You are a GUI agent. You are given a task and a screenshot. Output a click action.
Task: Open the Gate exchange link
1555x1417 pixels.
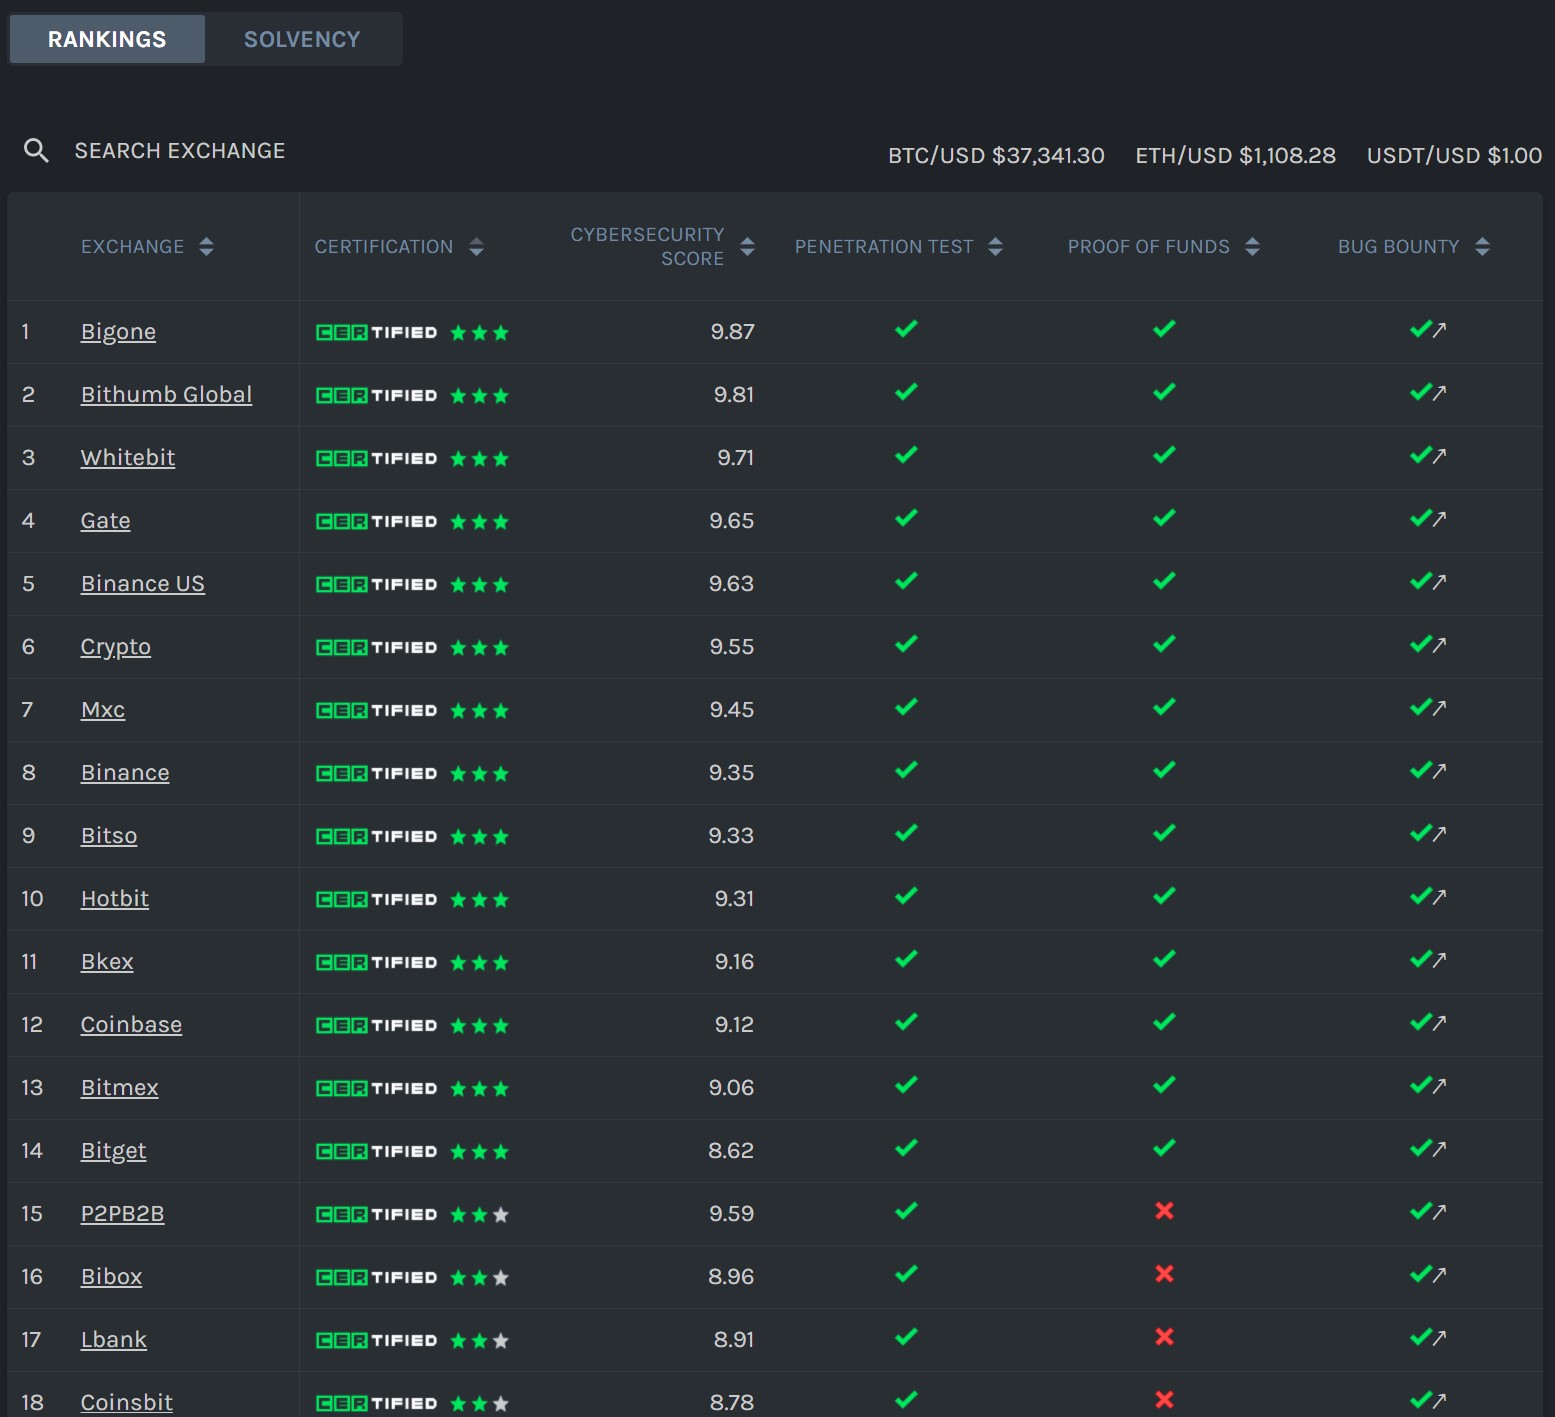tap(105, 521)
